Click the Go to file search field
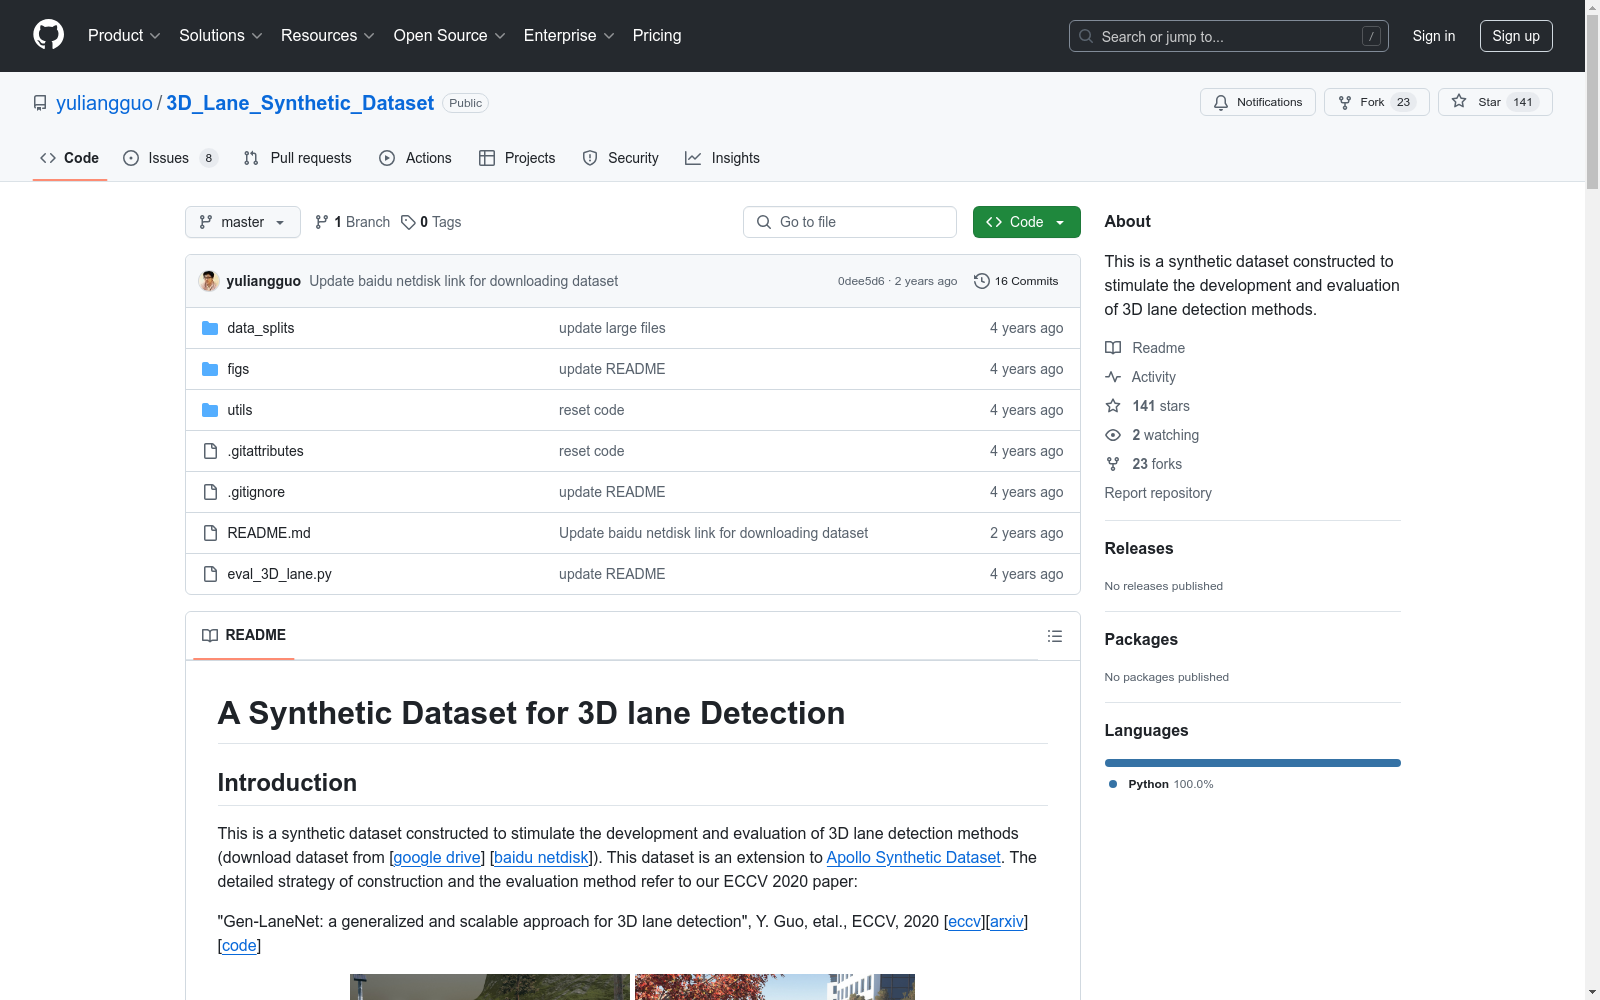Image resolution: width=1600 pixels, height=1000 pixels. click(850, 222)
